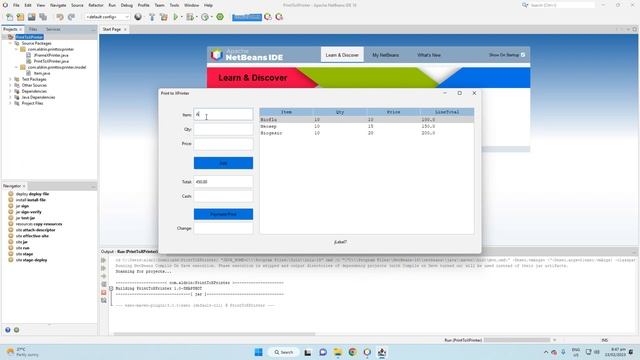Select the Item.java file in project tree
Screen dimensions: 640x360
pyautogui.click(x=42, y=73)
